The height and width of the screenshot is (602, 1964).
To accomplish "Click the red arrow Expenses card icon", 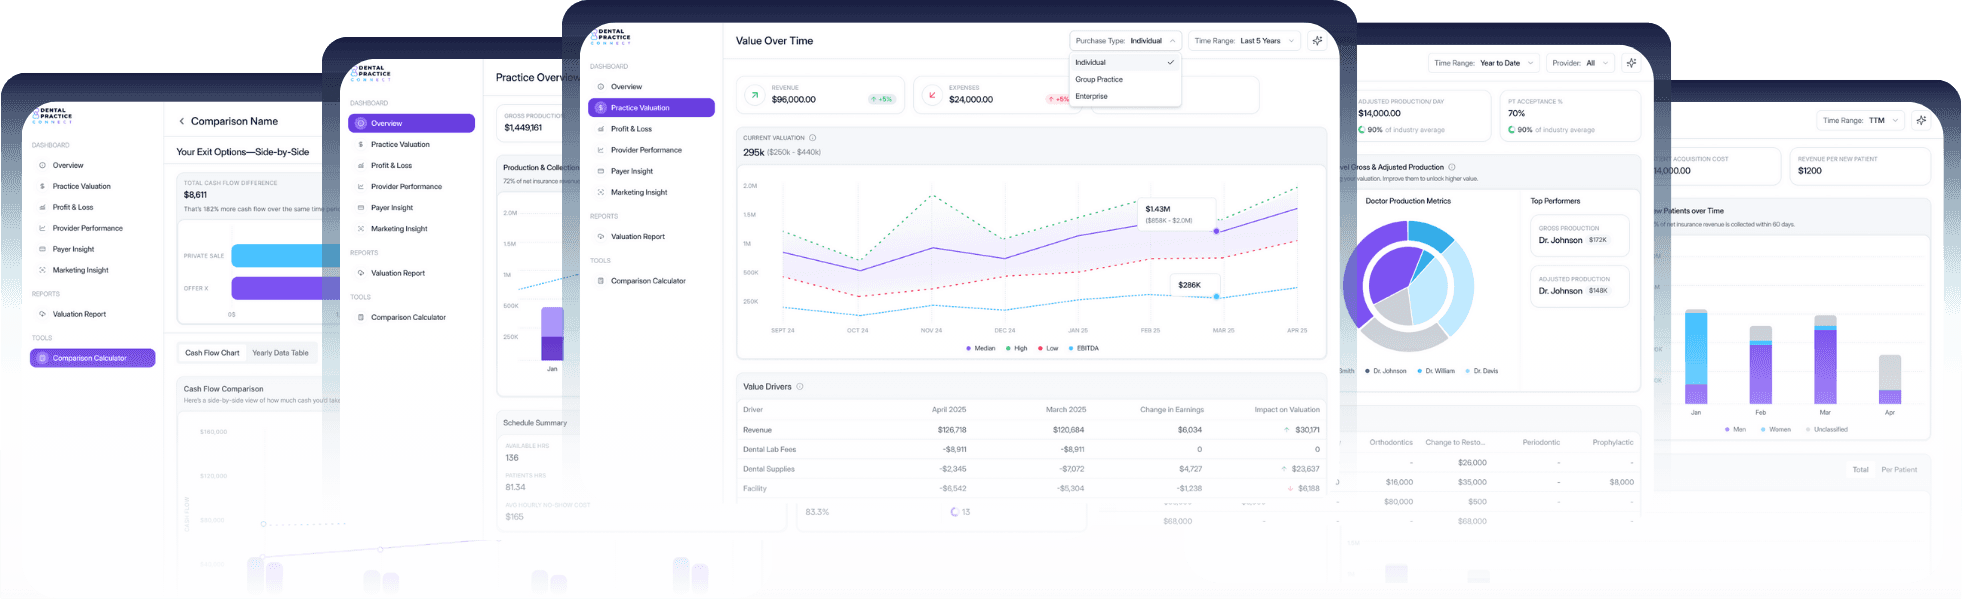I will (x=932, y=96).
